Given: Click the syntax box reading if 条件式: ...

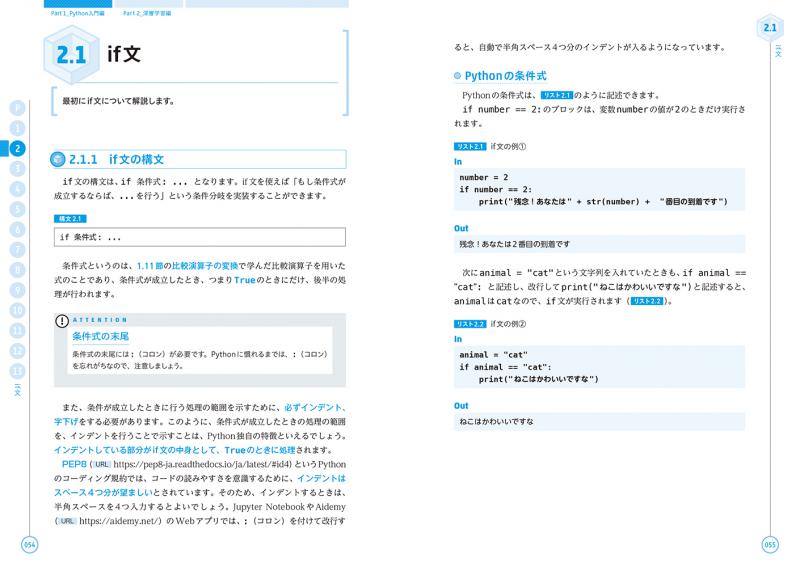Looking at the screenshot, I should pos(199,237).
